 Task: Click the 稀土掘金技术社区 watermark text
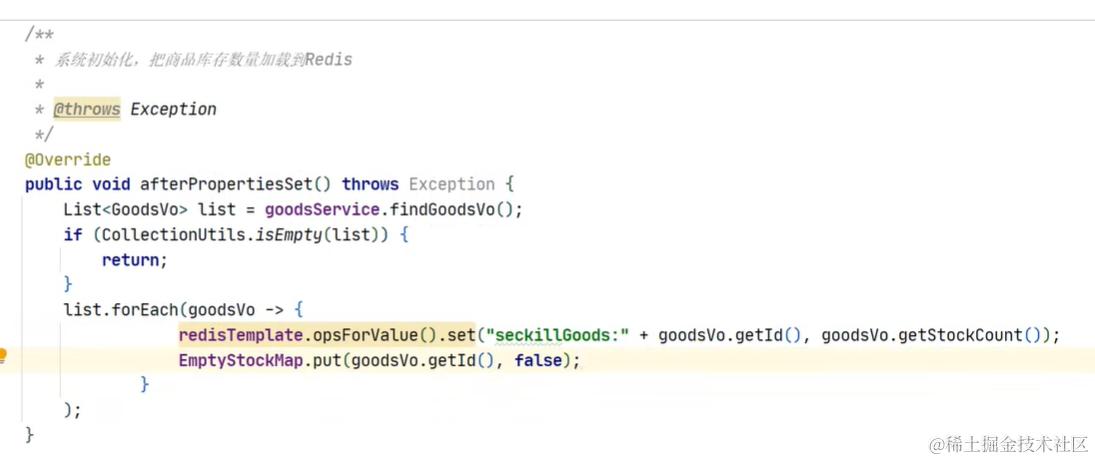1009,444
